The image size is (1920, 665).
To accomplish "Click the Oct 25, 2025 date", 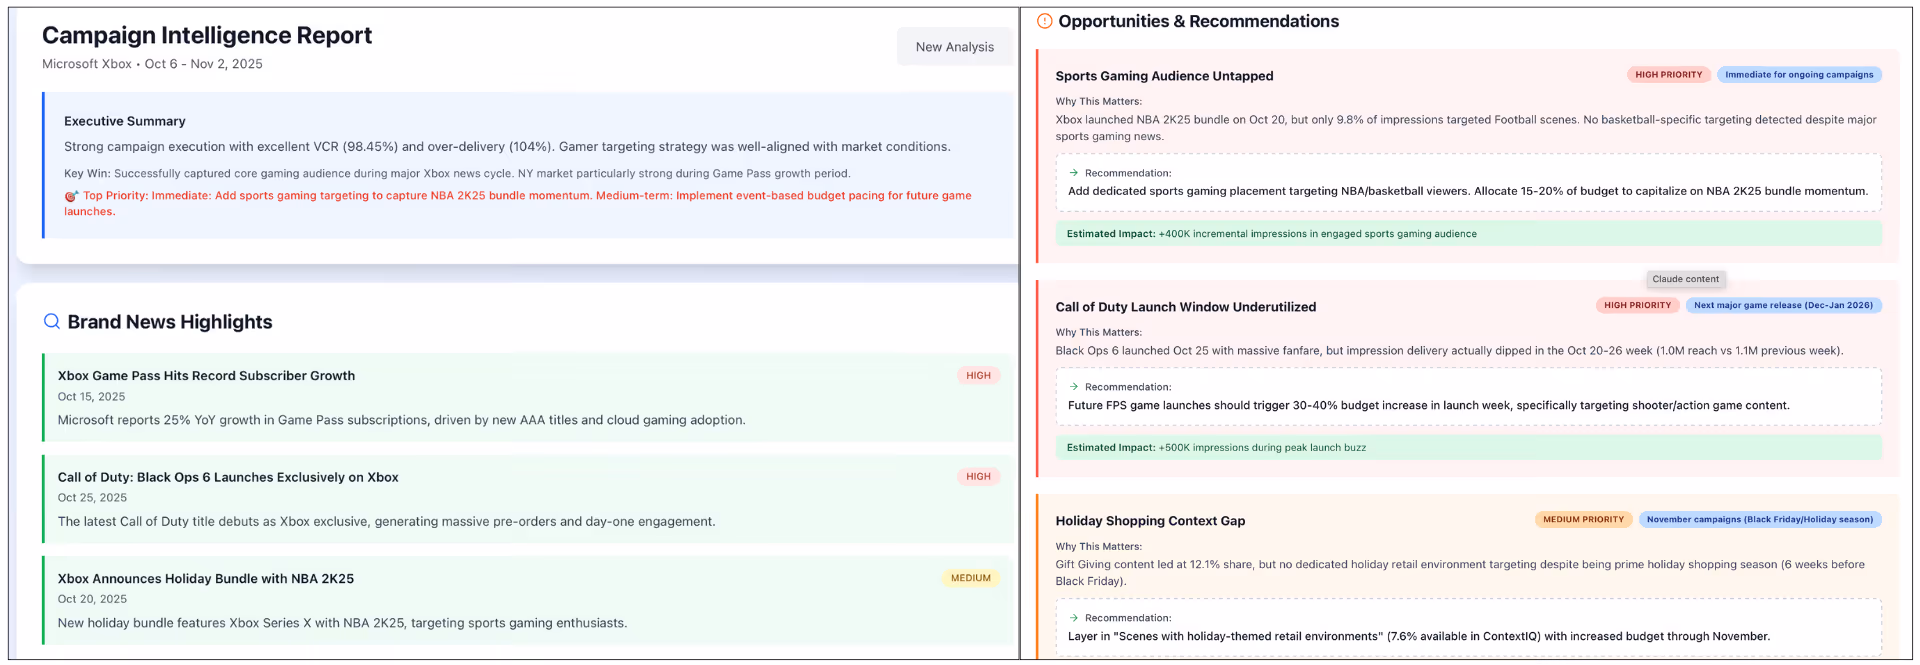I will point(92,498).
